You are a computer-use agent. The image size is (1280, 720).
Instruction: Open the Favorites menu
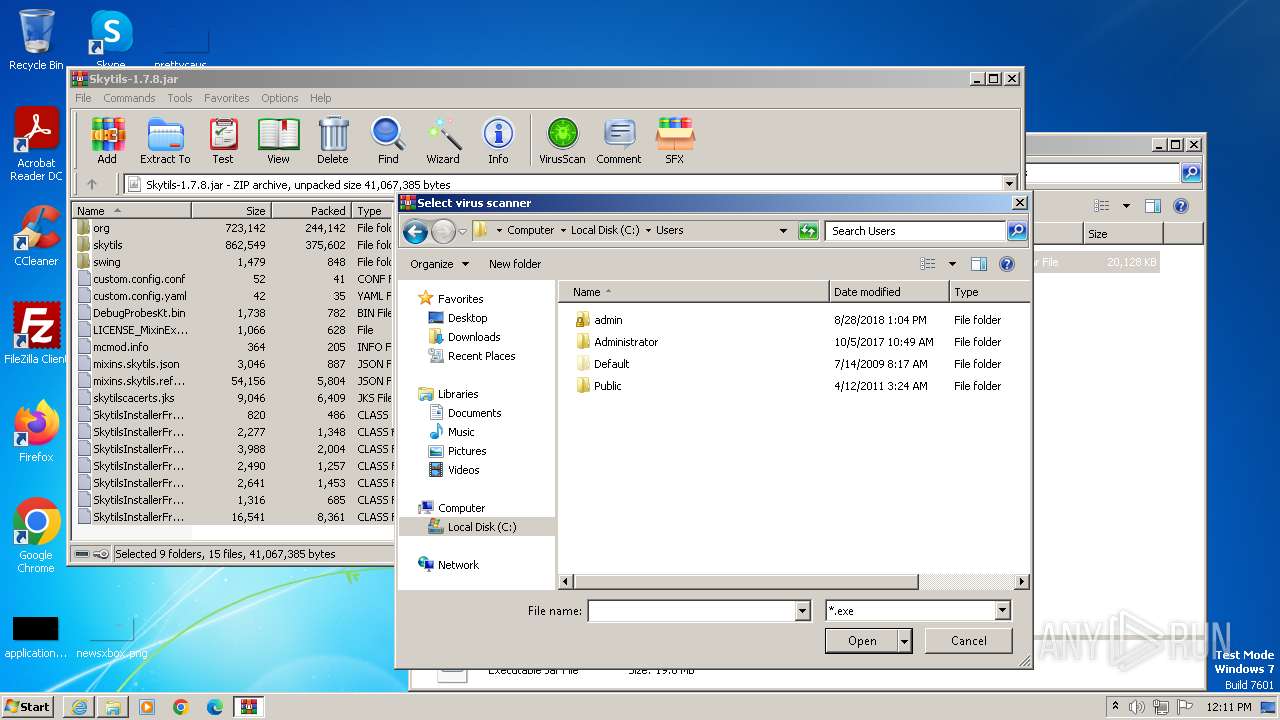pos(227,98)
